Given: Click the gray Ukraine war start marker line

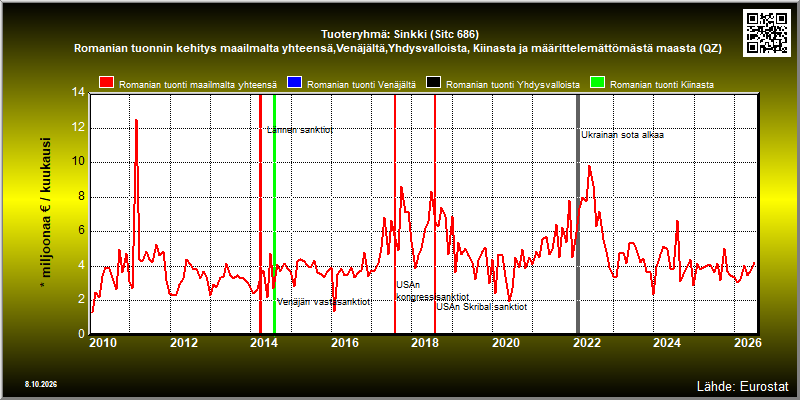Looking at the screenshot, I should click(578, 214).
